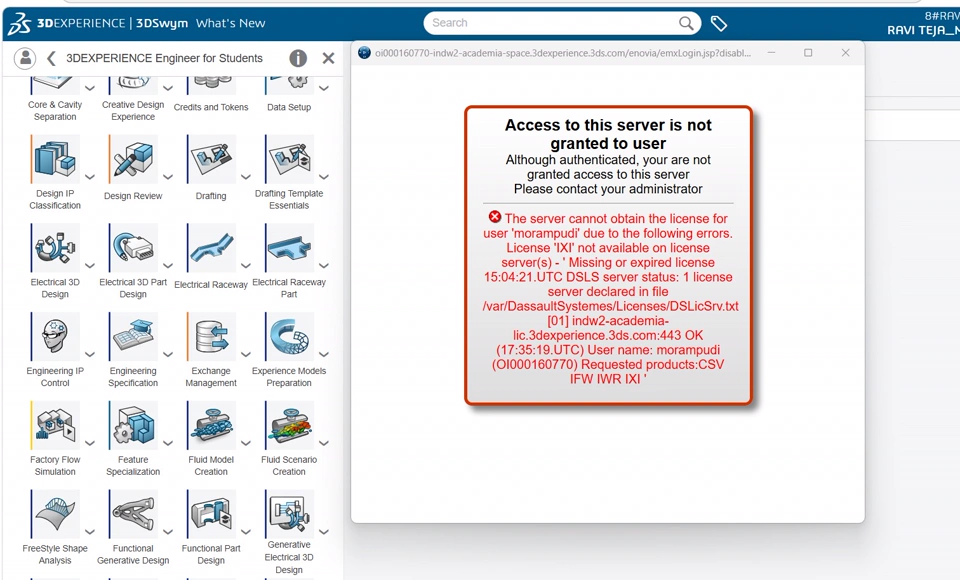Open Experience Models Preparation app
Viewport: 960px width, 580px height.
pos(290,337)
